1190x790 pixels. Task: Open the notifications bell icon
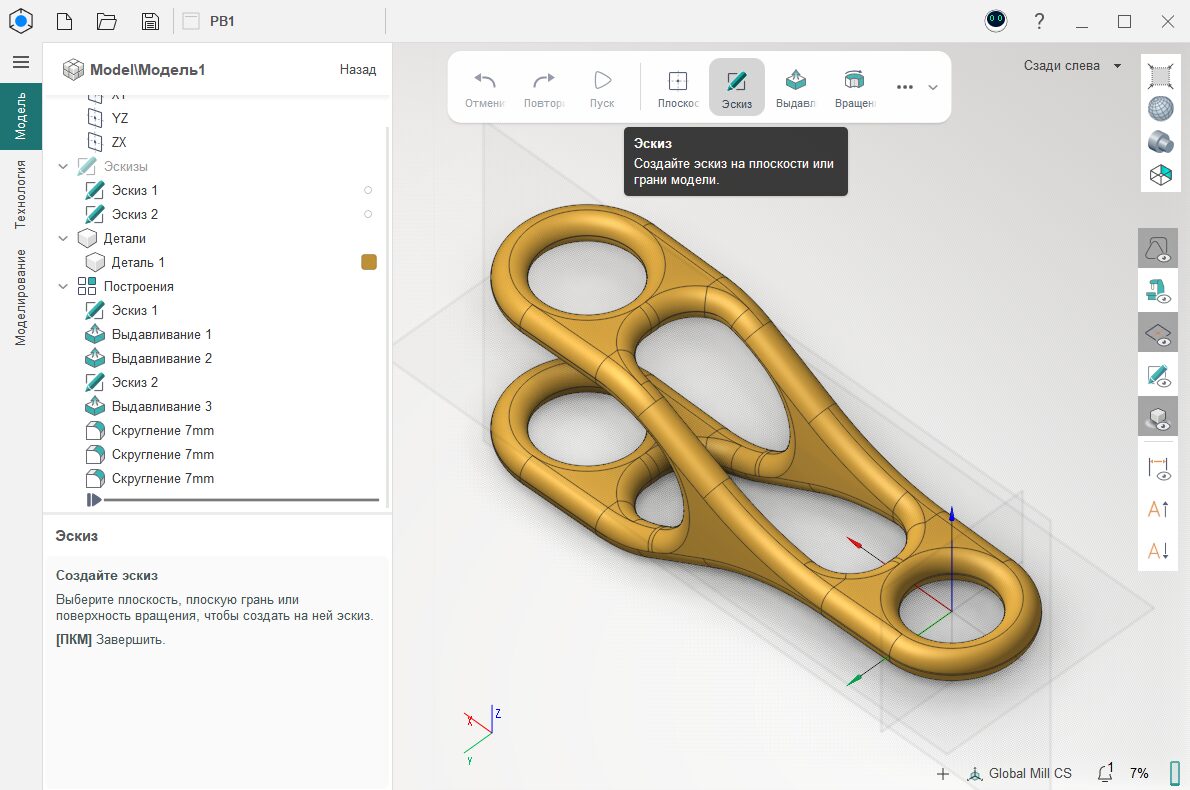pos(1105,773)
